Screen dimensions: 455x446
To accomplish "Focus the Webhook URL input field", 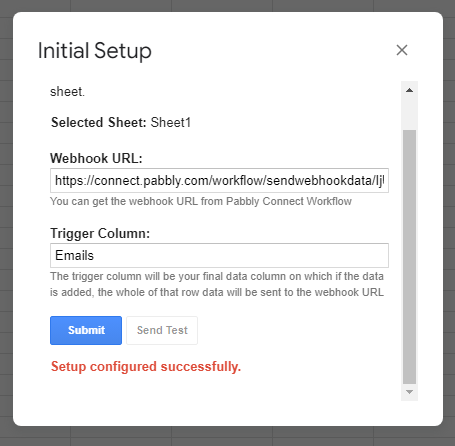I will (x=219, y=180).
